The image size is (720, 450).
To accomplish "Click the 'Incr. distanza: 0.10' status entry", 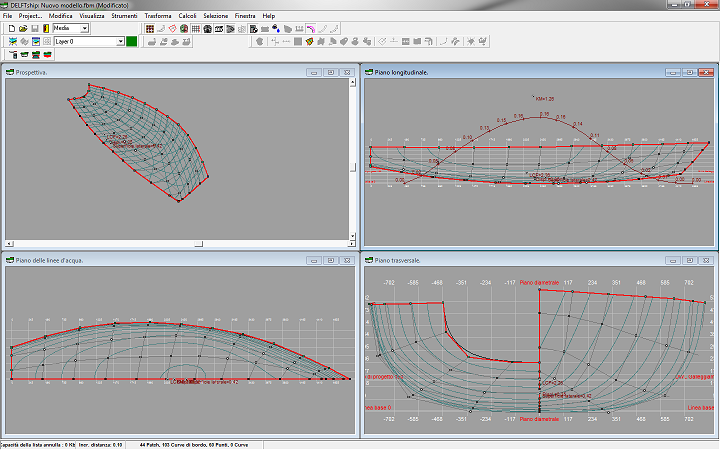I will point(100,445).
